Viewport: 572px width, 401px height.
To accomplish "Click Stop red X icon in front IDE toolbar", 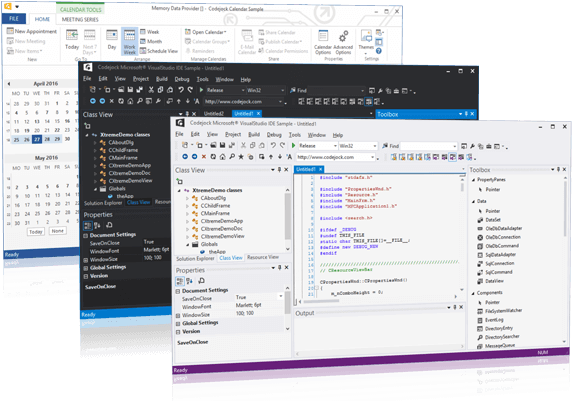I will (204, 157).
